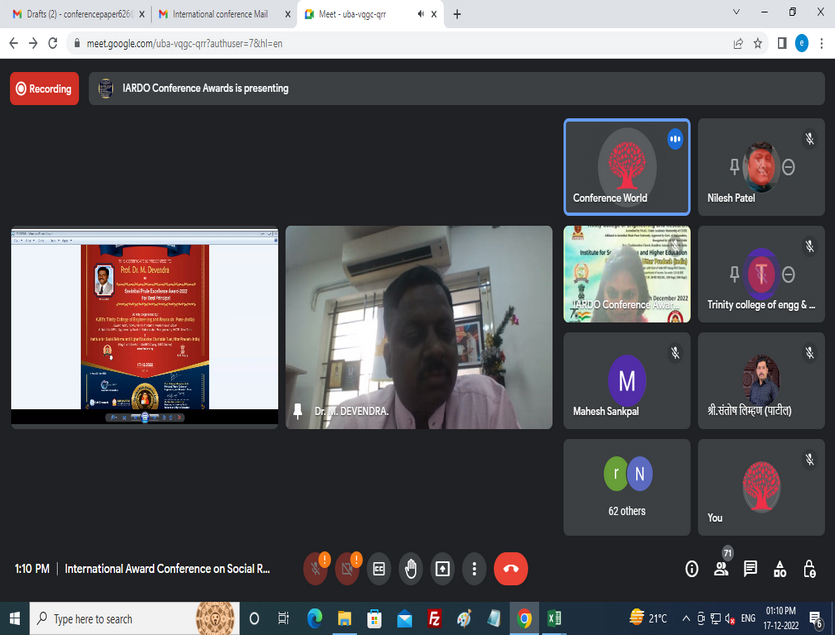Screen dimensions: 835x635
Task: Toggle Chrome side panel icon
Action: point(782,44)
